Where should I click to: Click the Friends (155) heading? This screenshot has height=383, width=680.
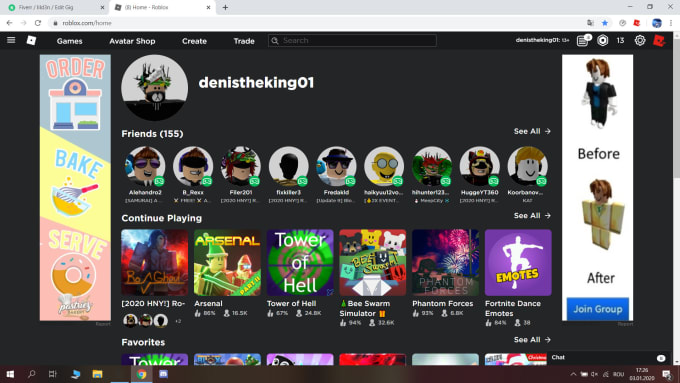(152, 134)
